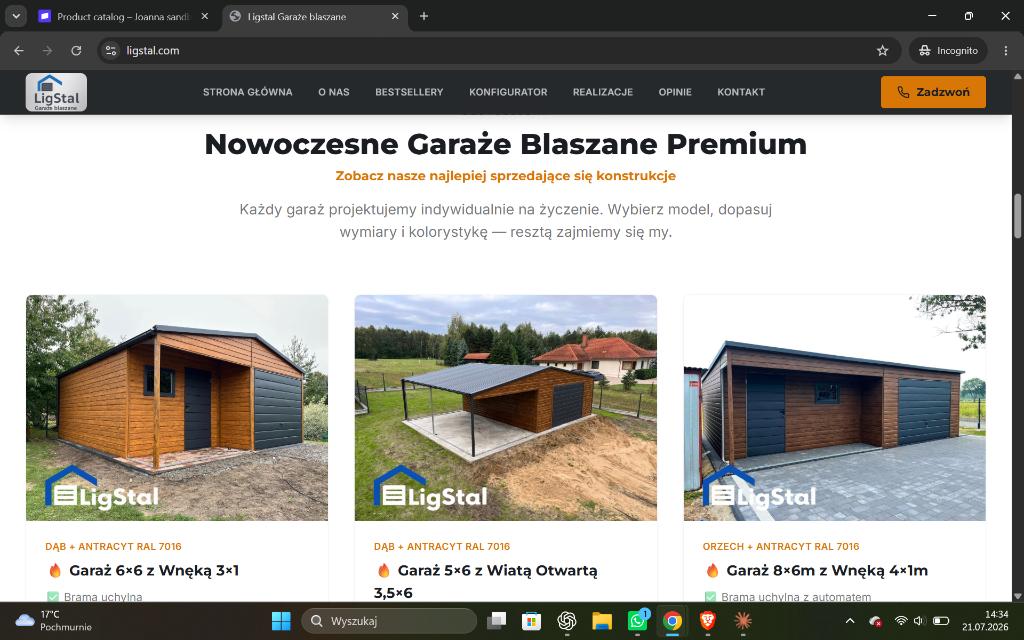Screen dimensions: 1024x640
Task: Go to BESTSELLERY section
Action: point(409,92)
